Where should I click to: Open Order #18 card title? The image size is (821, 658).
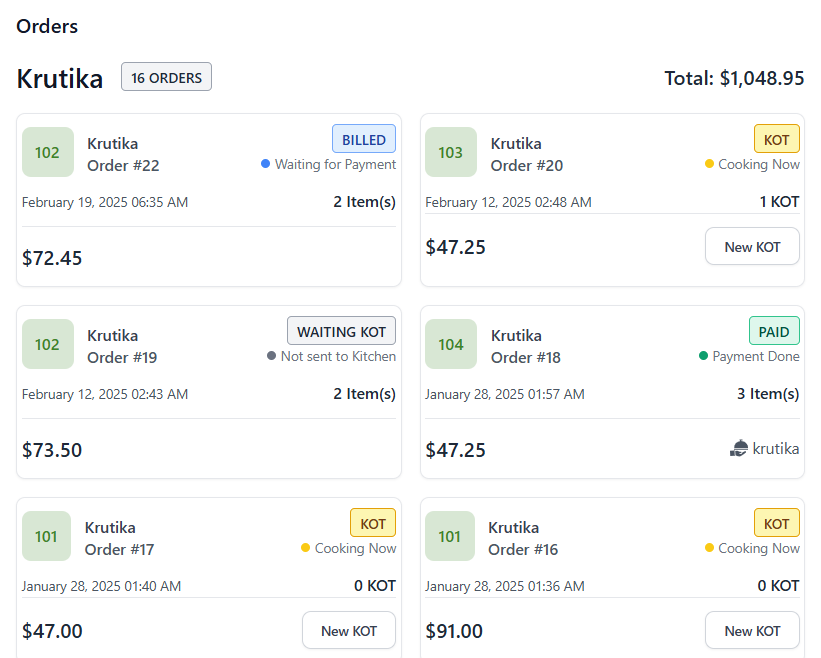tap(526, 358)
